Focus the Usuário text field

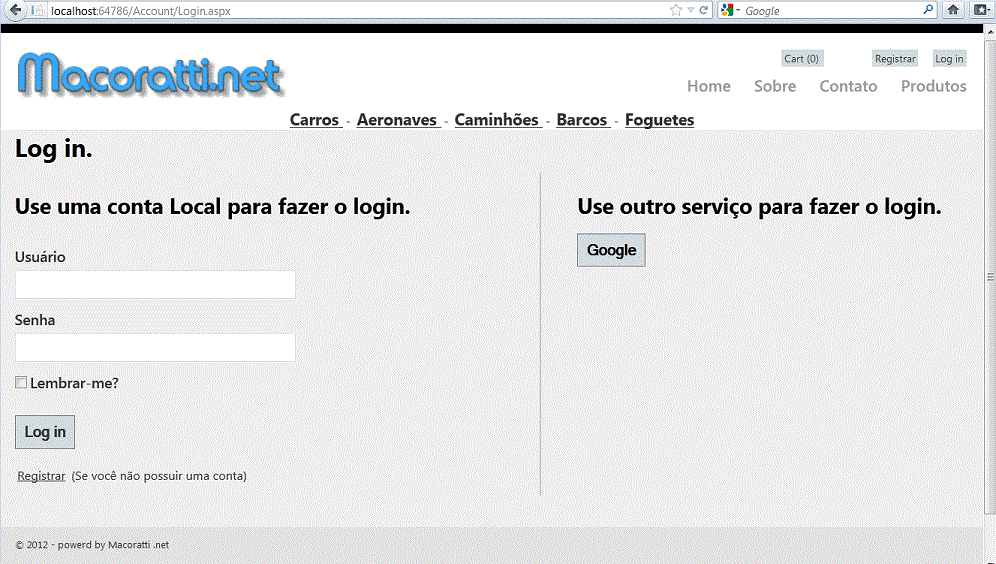[155, 284]
